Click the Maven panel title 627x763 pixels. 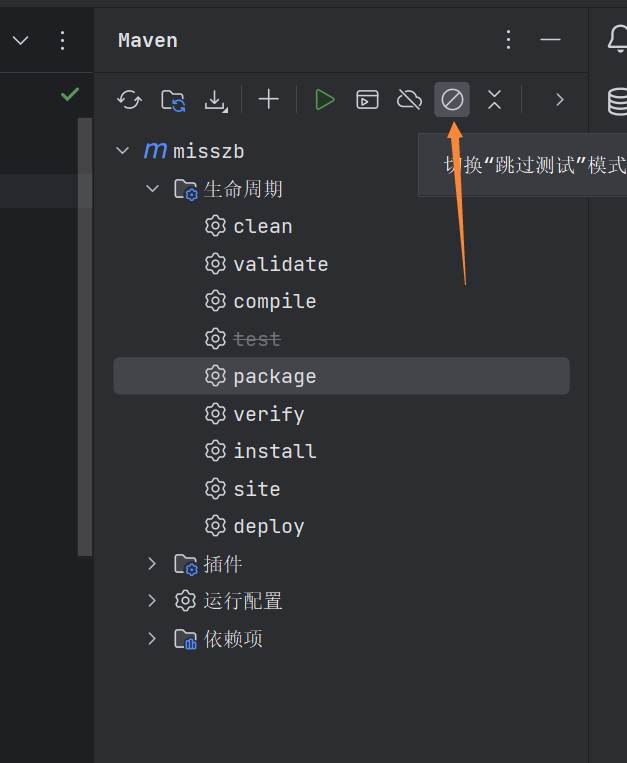click(x=148, y=40)
